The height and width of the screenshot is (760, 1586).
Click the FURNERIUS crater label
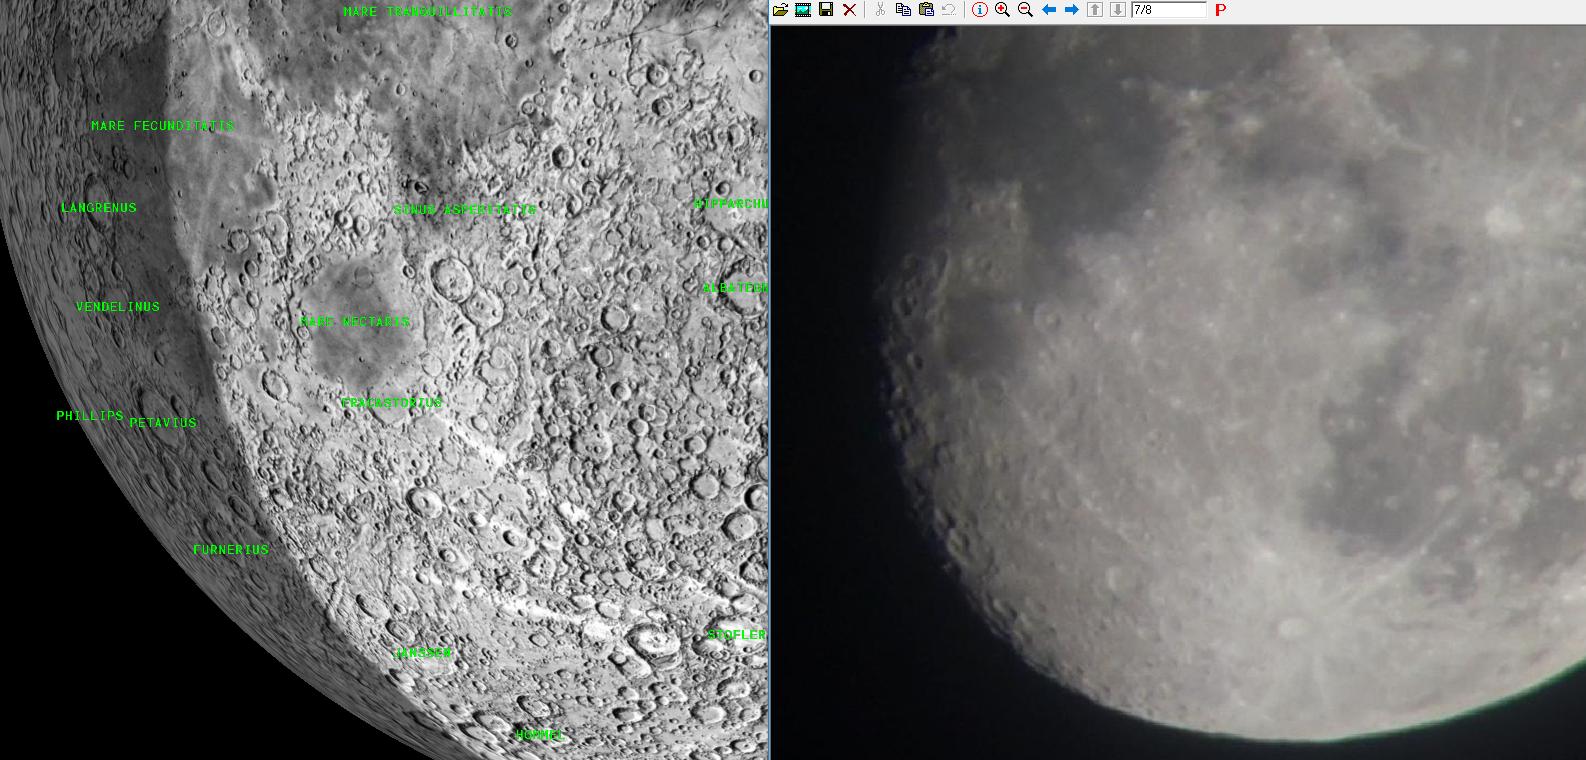(231, 550)
